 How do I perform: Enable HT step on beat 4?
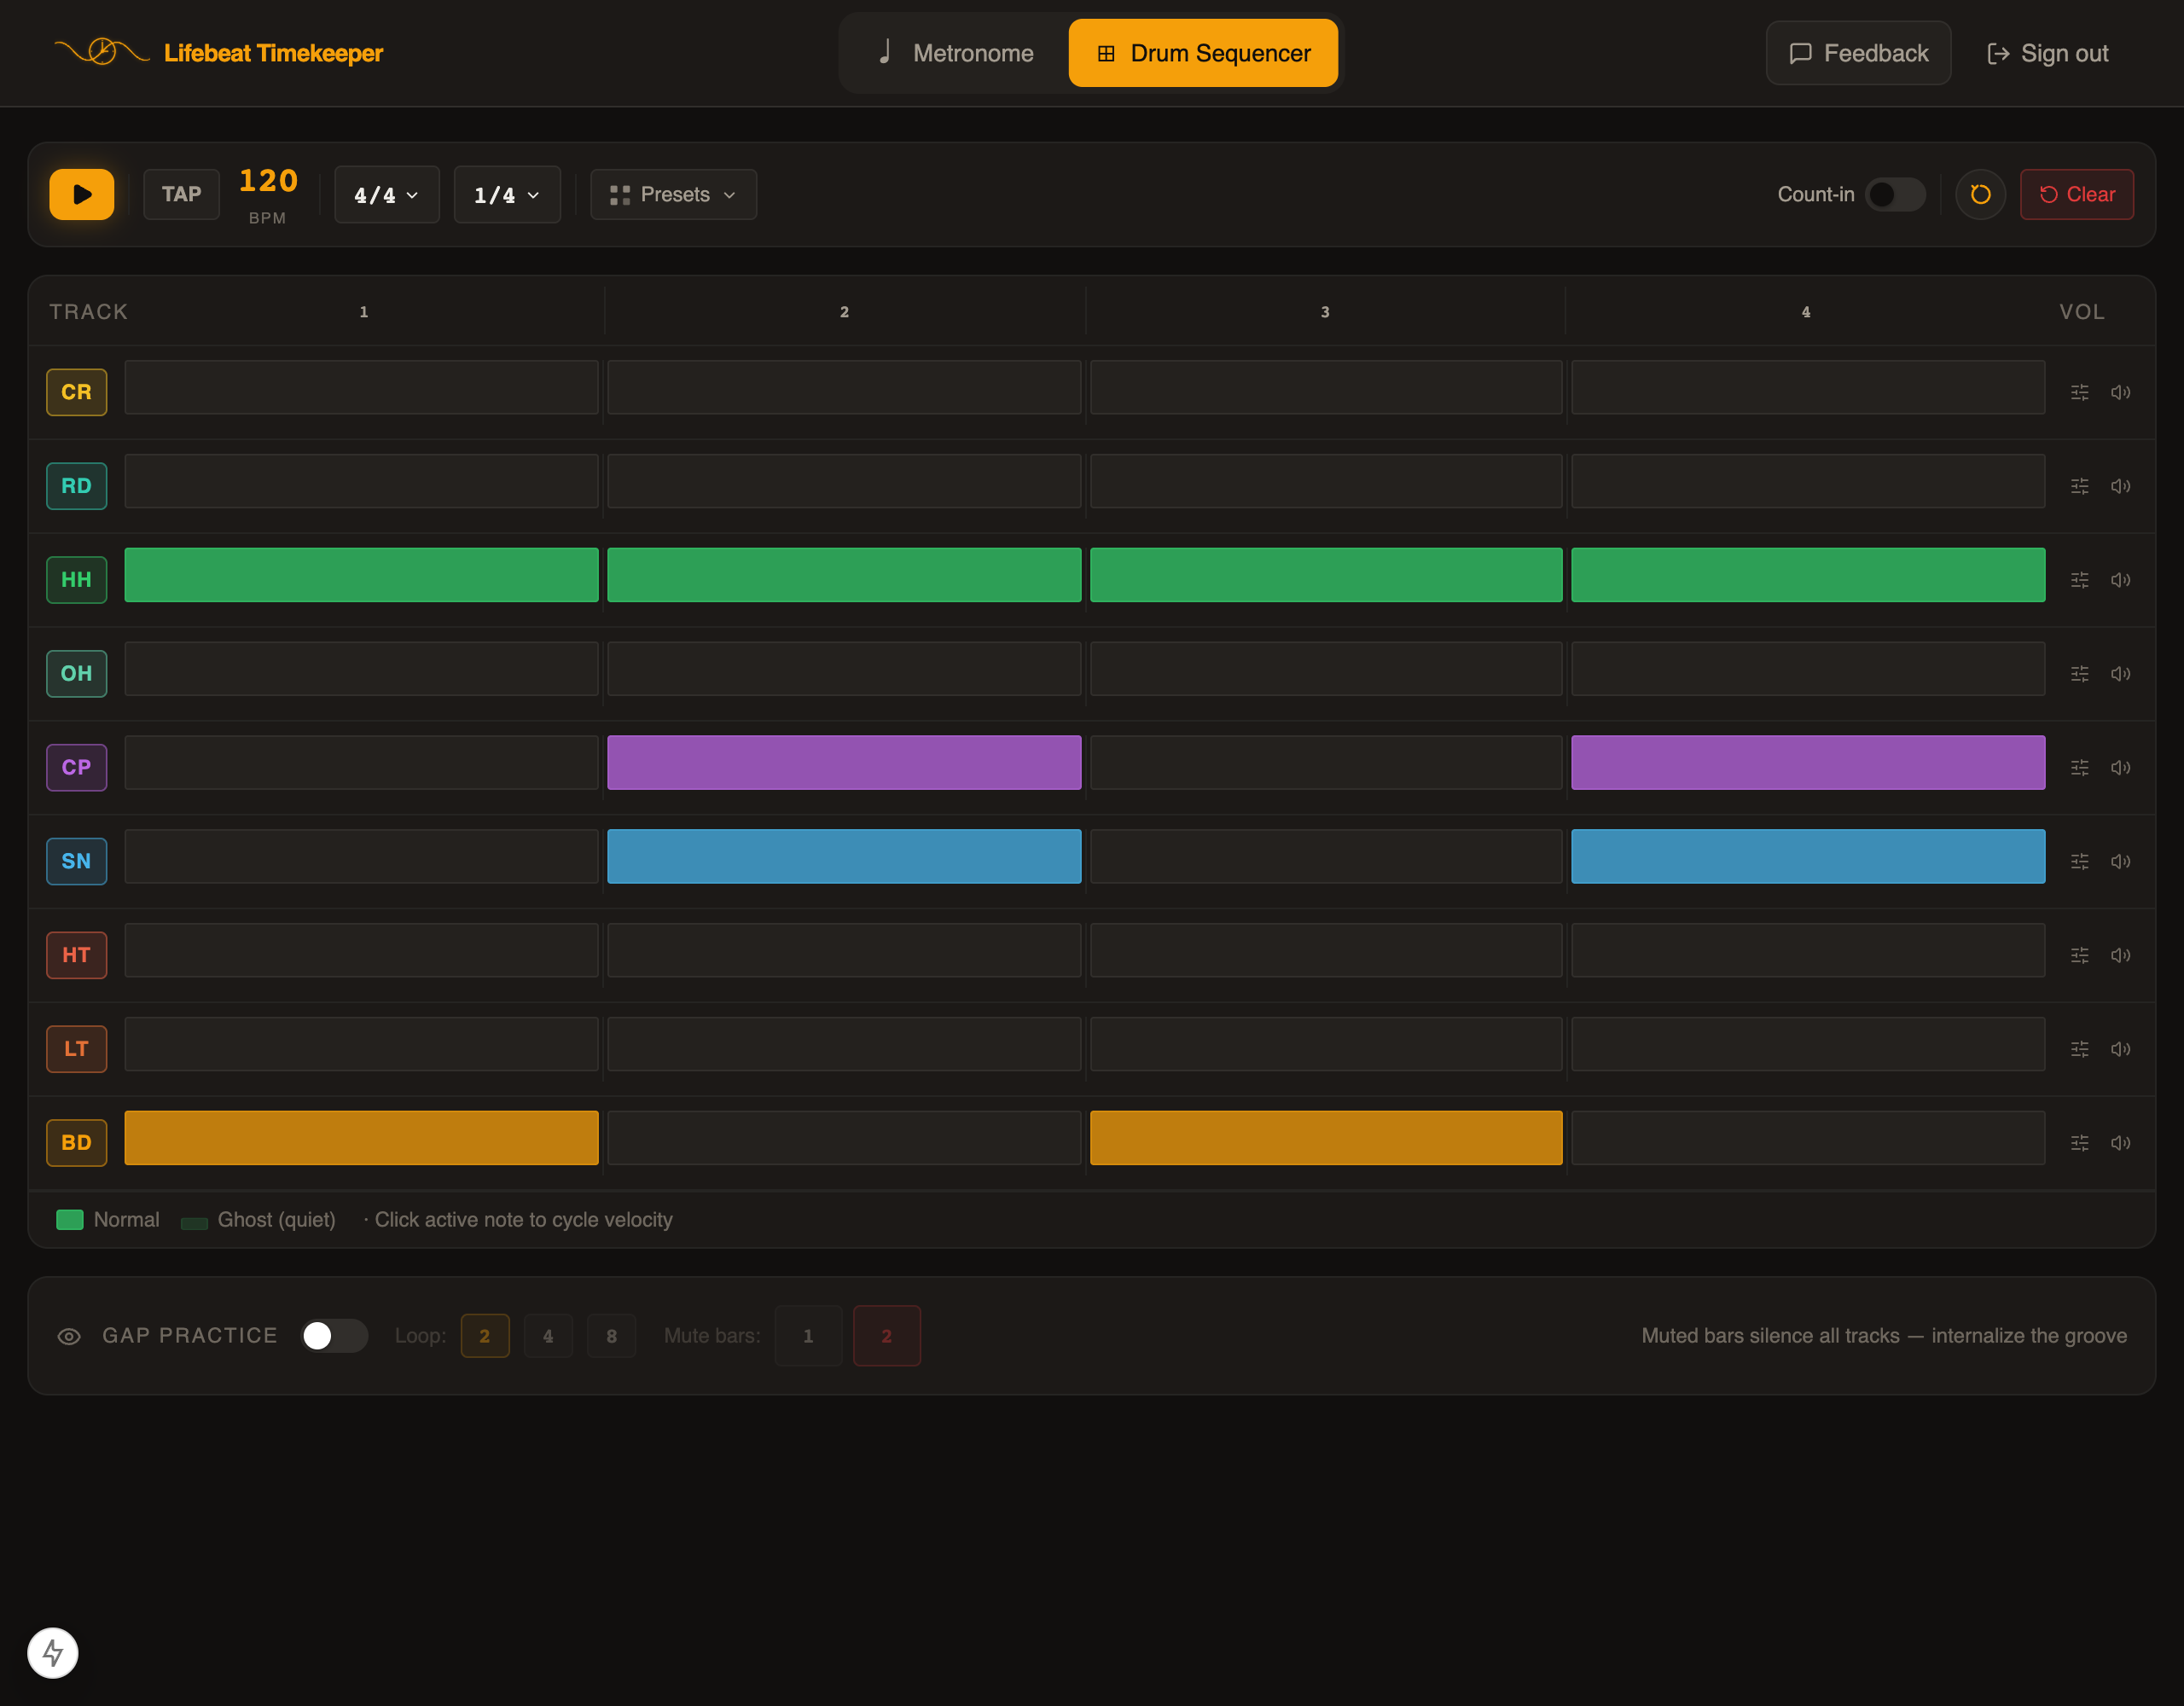pyautogui.click(x=1808, y=950)
